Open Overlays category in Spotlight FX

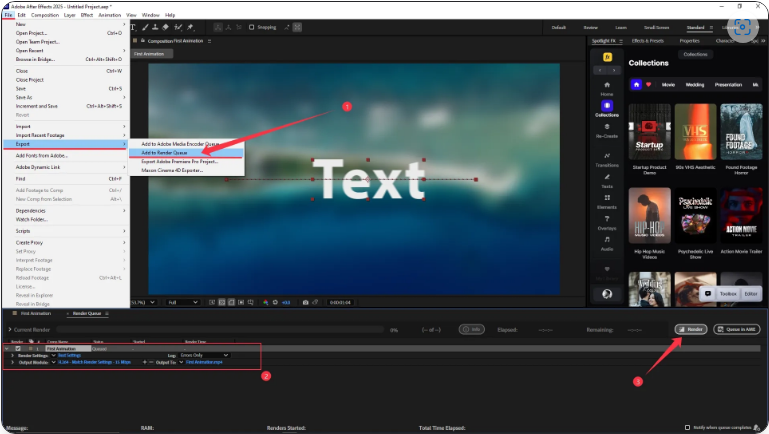(607, 223)
